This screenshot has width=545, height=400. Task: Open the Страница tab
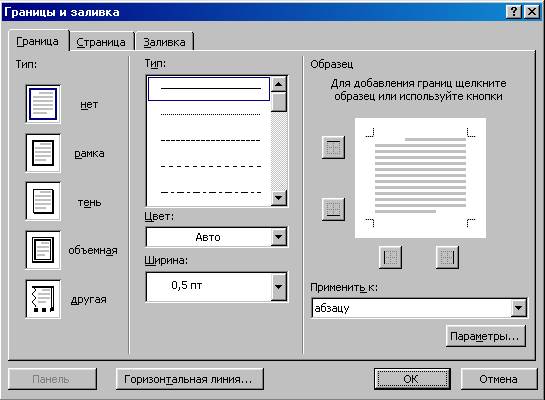coord(101,42)
